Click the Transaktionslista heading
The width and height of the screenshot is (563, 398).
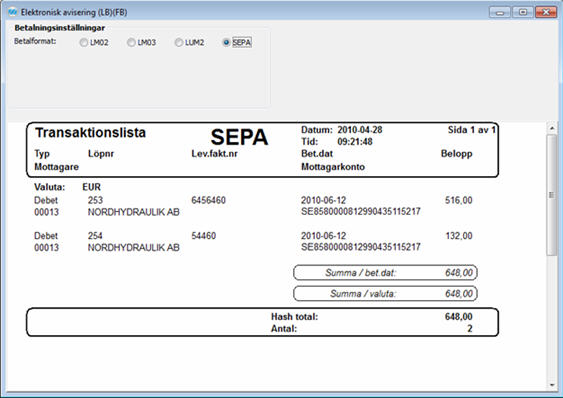coord(90,133)
